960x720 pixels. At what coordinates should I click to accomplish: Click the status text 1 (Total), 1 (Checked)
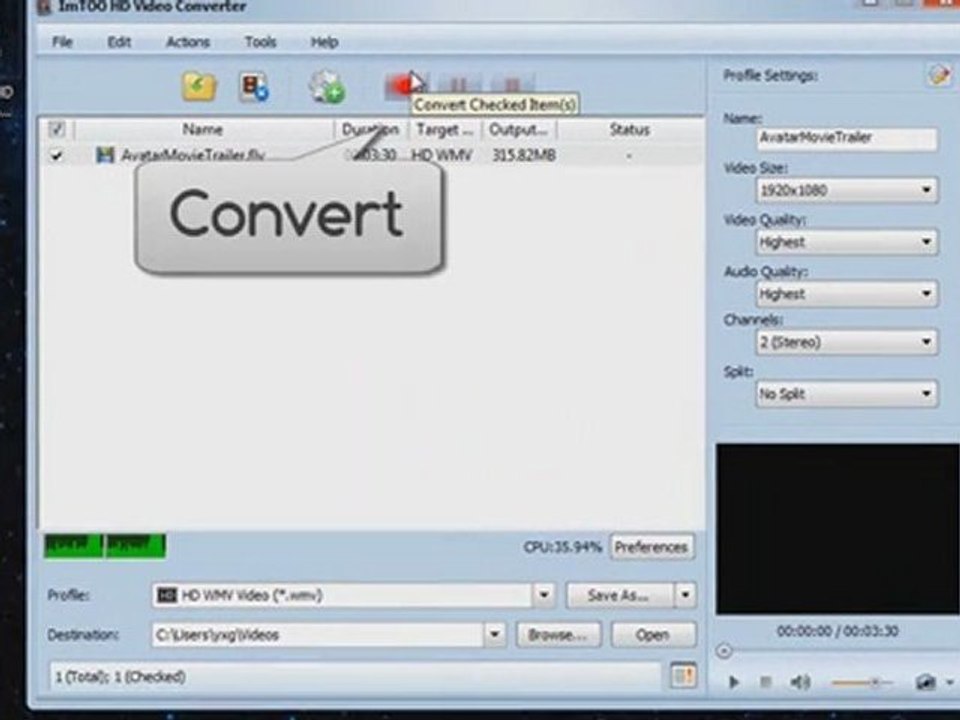tap(121, 677)
